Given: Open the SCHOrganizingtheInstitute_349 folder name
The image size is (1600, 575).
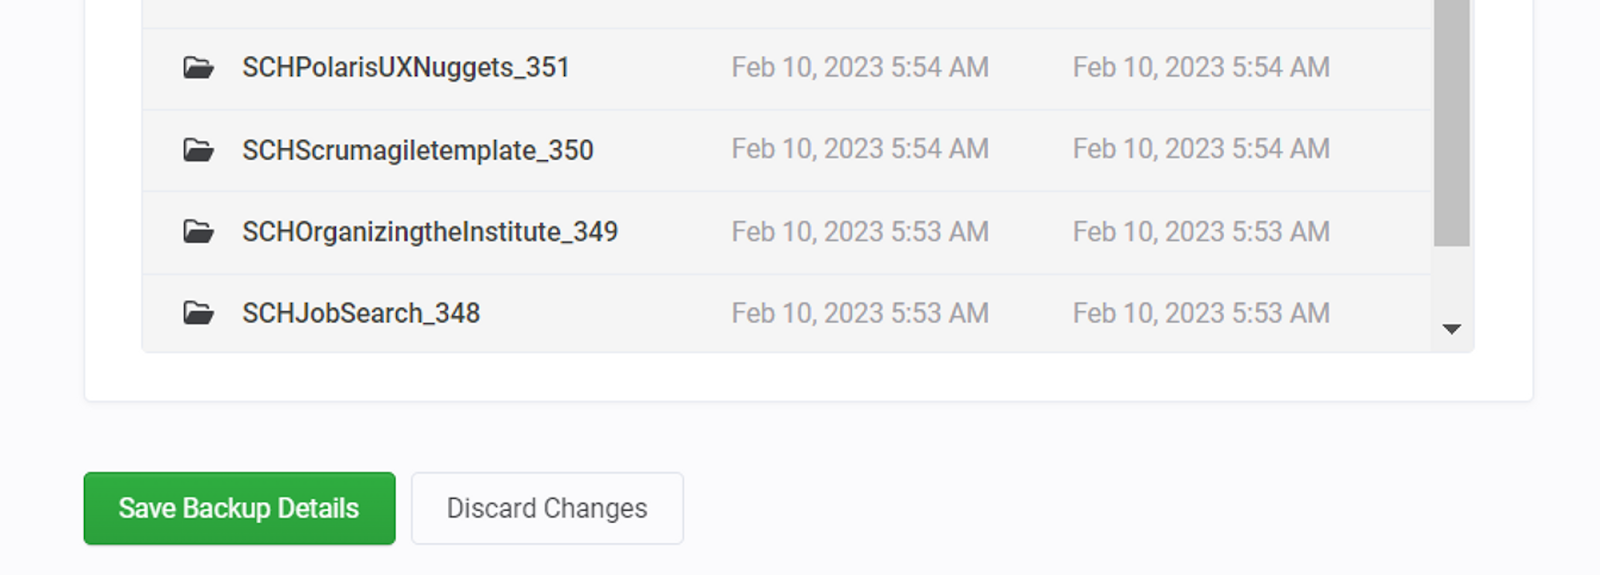Looking at the screenshot, I should pos(430,232).
